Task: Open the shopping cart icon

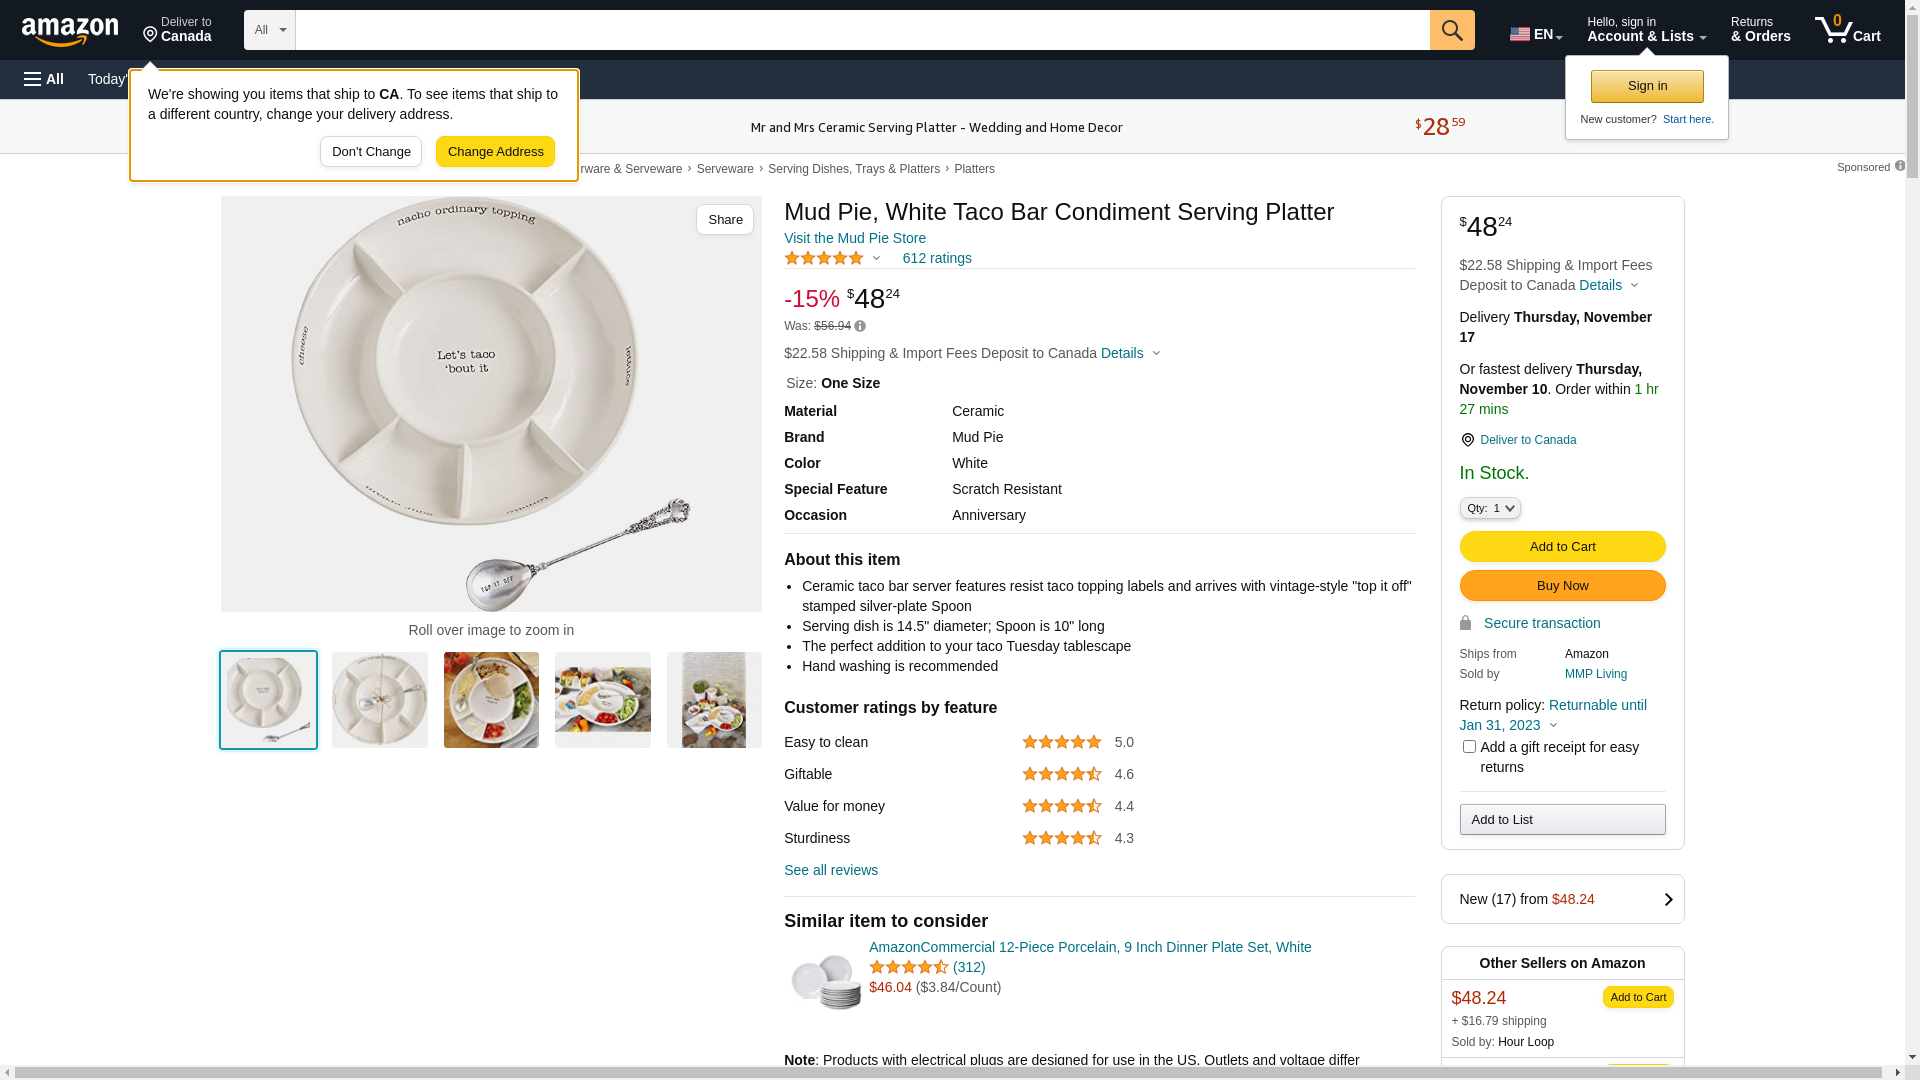Action: point(1847,30)
